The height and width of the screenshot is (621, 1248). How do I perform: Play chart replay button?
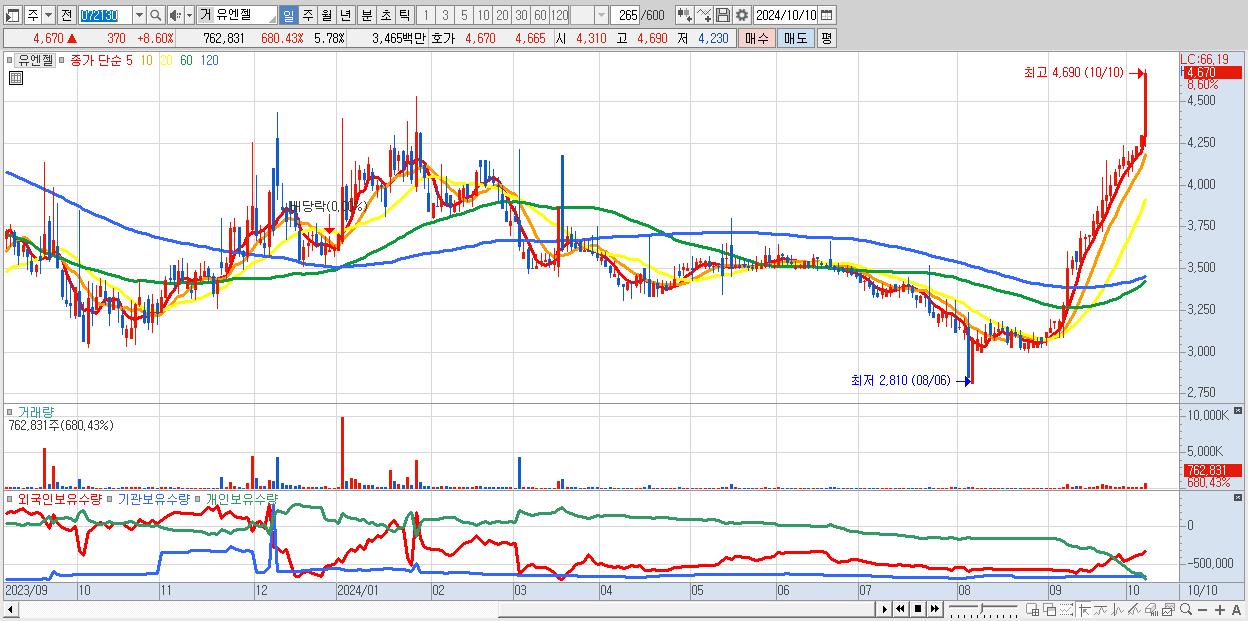[885, 609]
